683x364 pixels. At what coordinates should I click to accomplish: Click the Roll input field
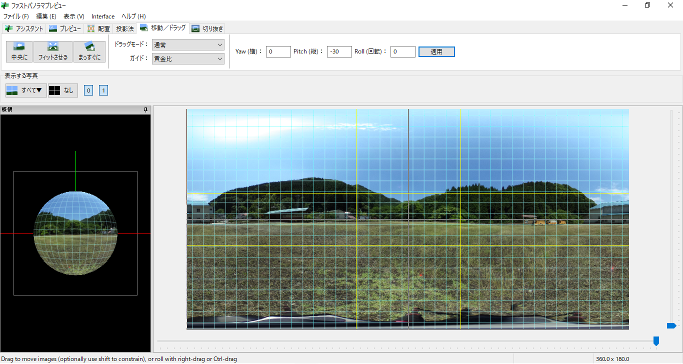pos(403,52)
